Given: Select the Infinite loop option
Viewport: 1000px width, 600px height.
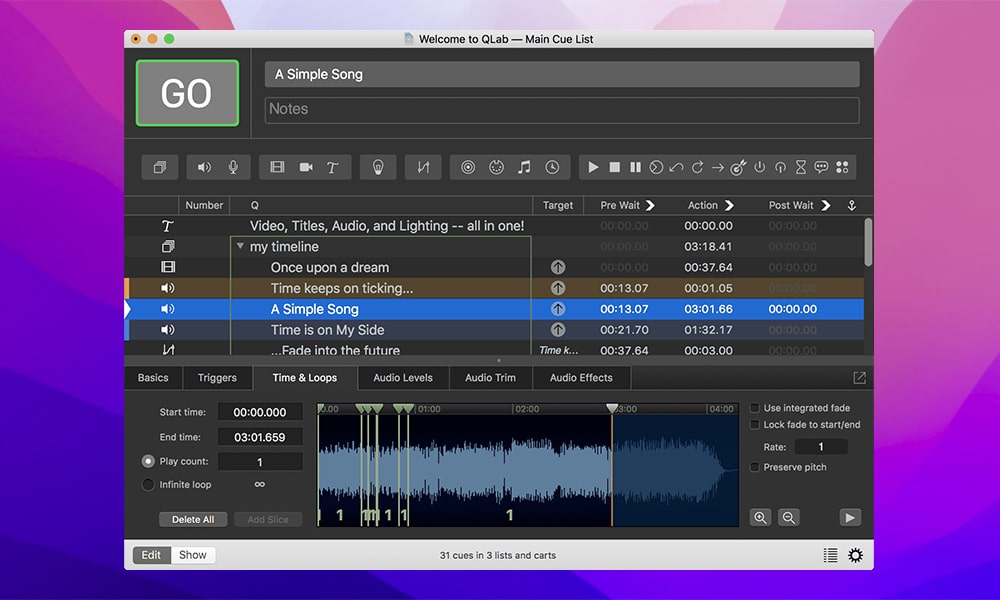Looking at the screenshot, I should (149, 484).
